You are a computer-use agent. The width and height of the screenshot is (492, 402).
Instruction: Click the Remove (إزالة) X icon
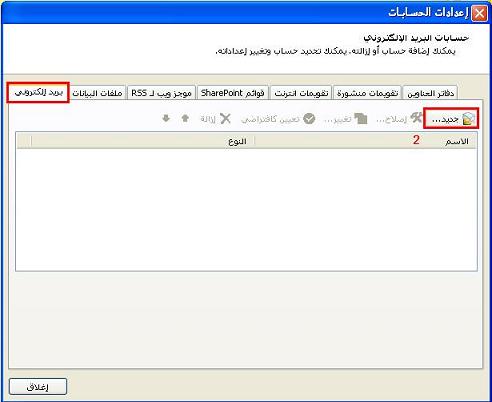[226, 118]
